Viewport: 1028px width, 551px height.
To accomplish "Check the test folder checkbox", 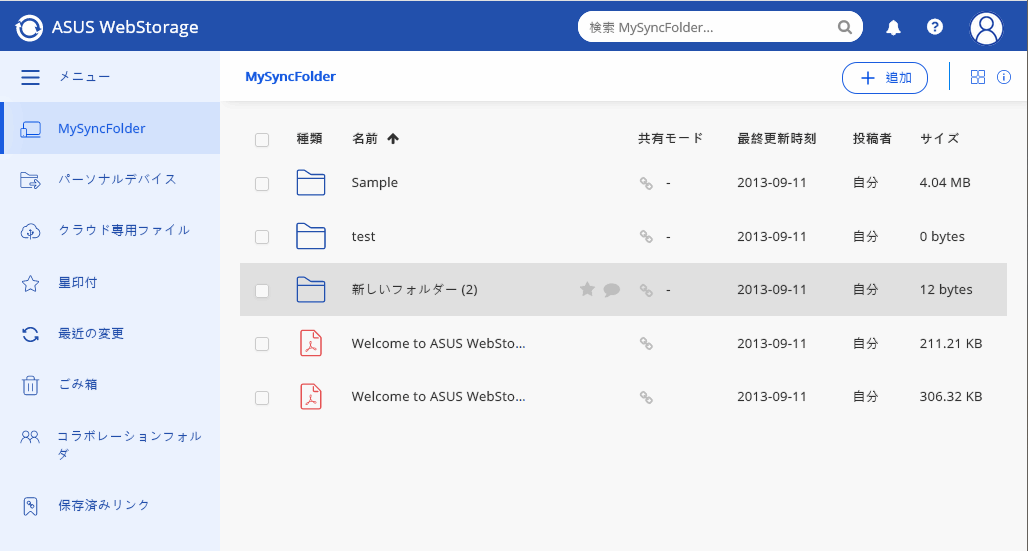I will click(x=262, y=237).
